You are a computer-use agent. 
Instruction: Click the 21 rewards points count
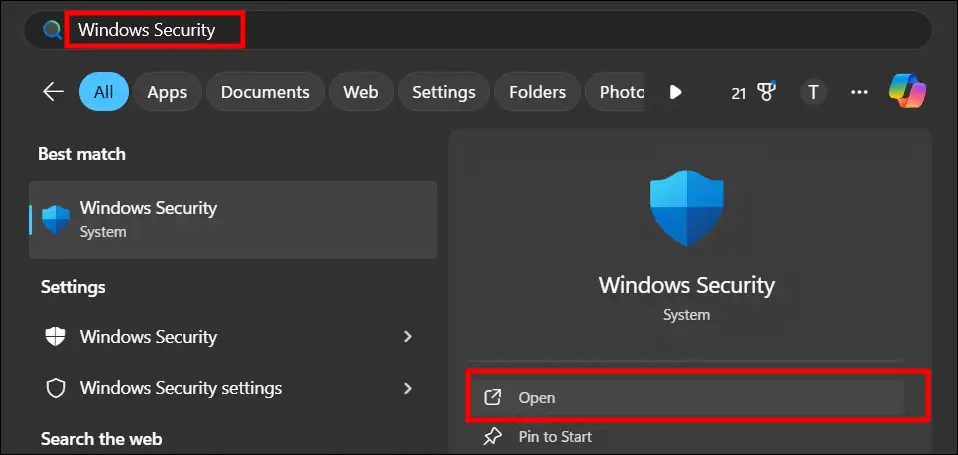[x=739, y=93]
